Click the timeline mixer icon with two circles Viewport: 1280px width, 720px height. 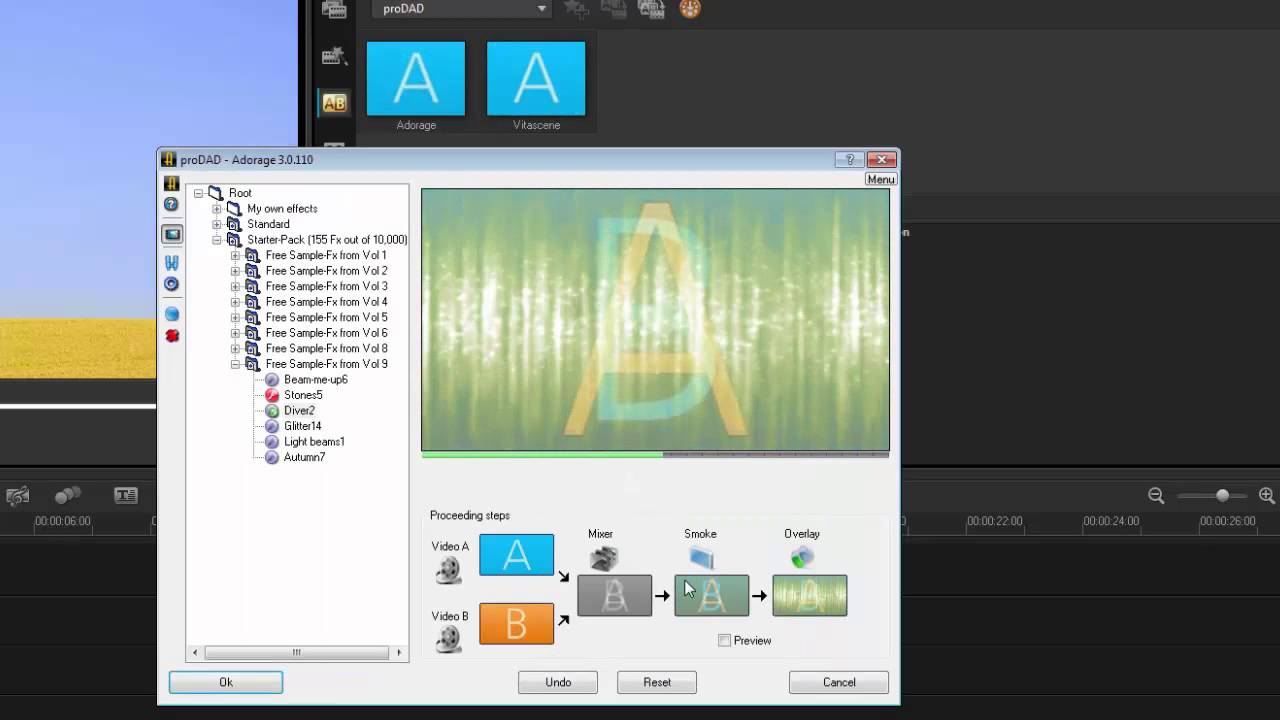(x=68, y=495)
